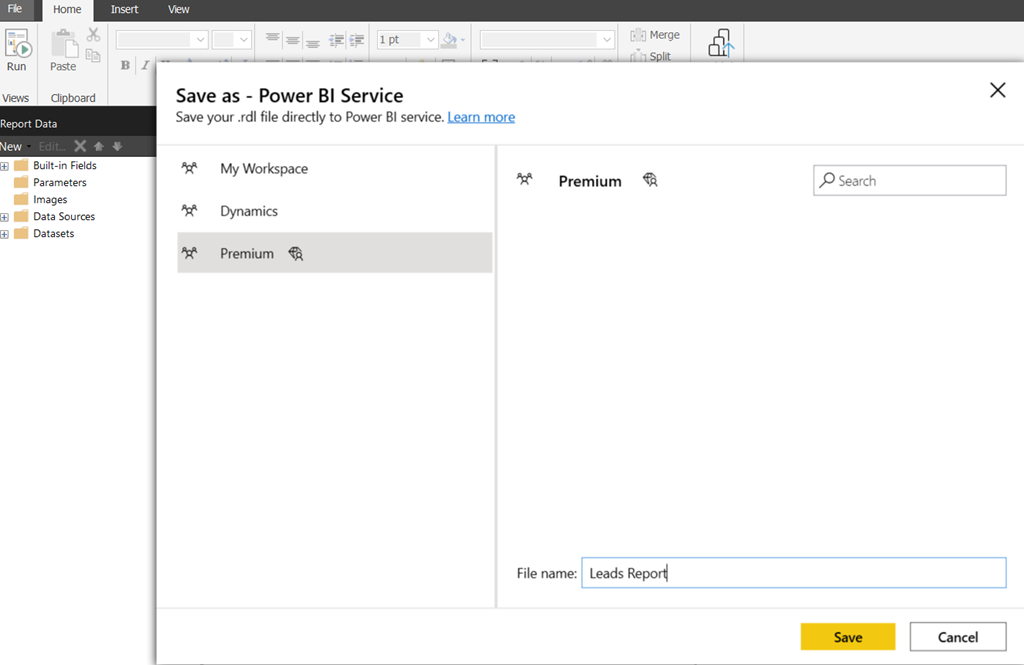The height and width of the screenshot is (665, 1024).
Task: Click the Report Data panel title
Action: [29, 123]
